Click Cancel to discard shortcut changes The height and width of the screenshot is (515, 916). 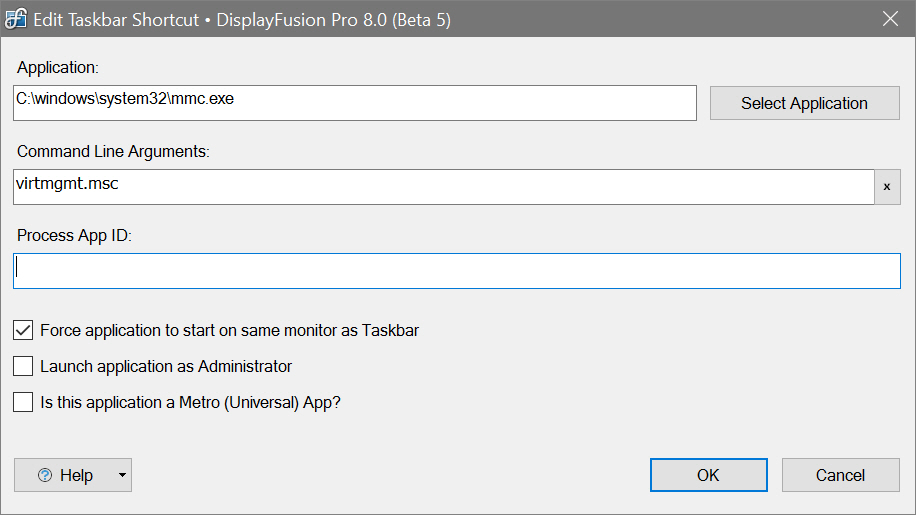pos(840,475)
